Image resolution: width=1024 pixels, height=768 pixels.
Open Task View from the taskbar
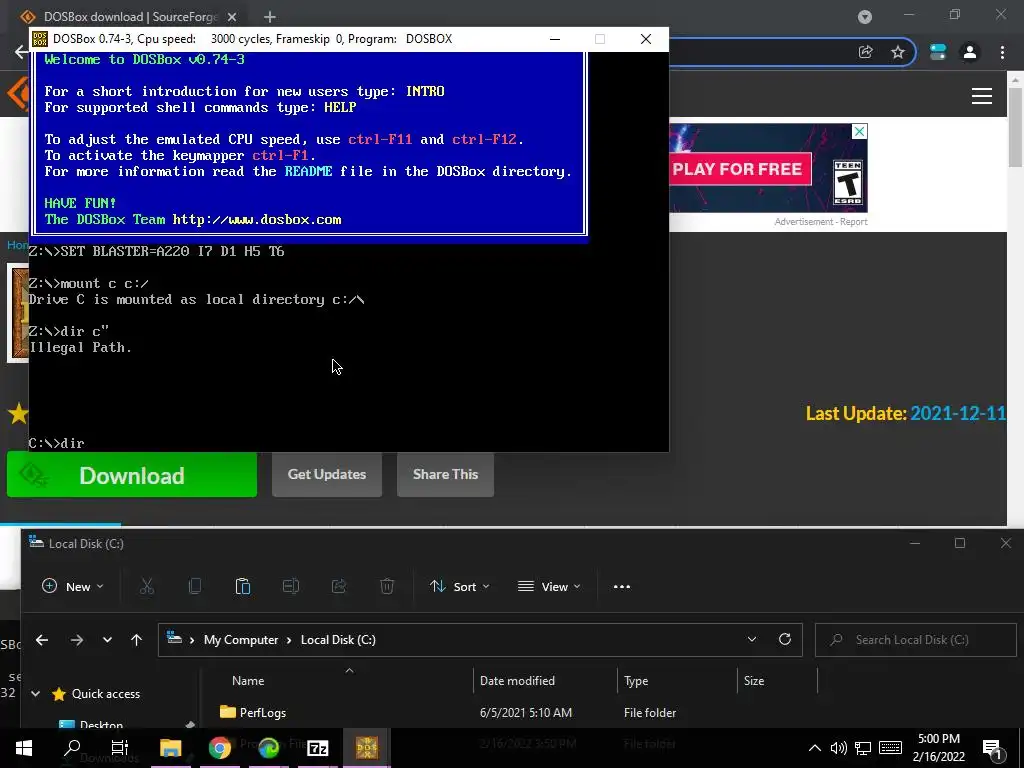click(120, 748)
